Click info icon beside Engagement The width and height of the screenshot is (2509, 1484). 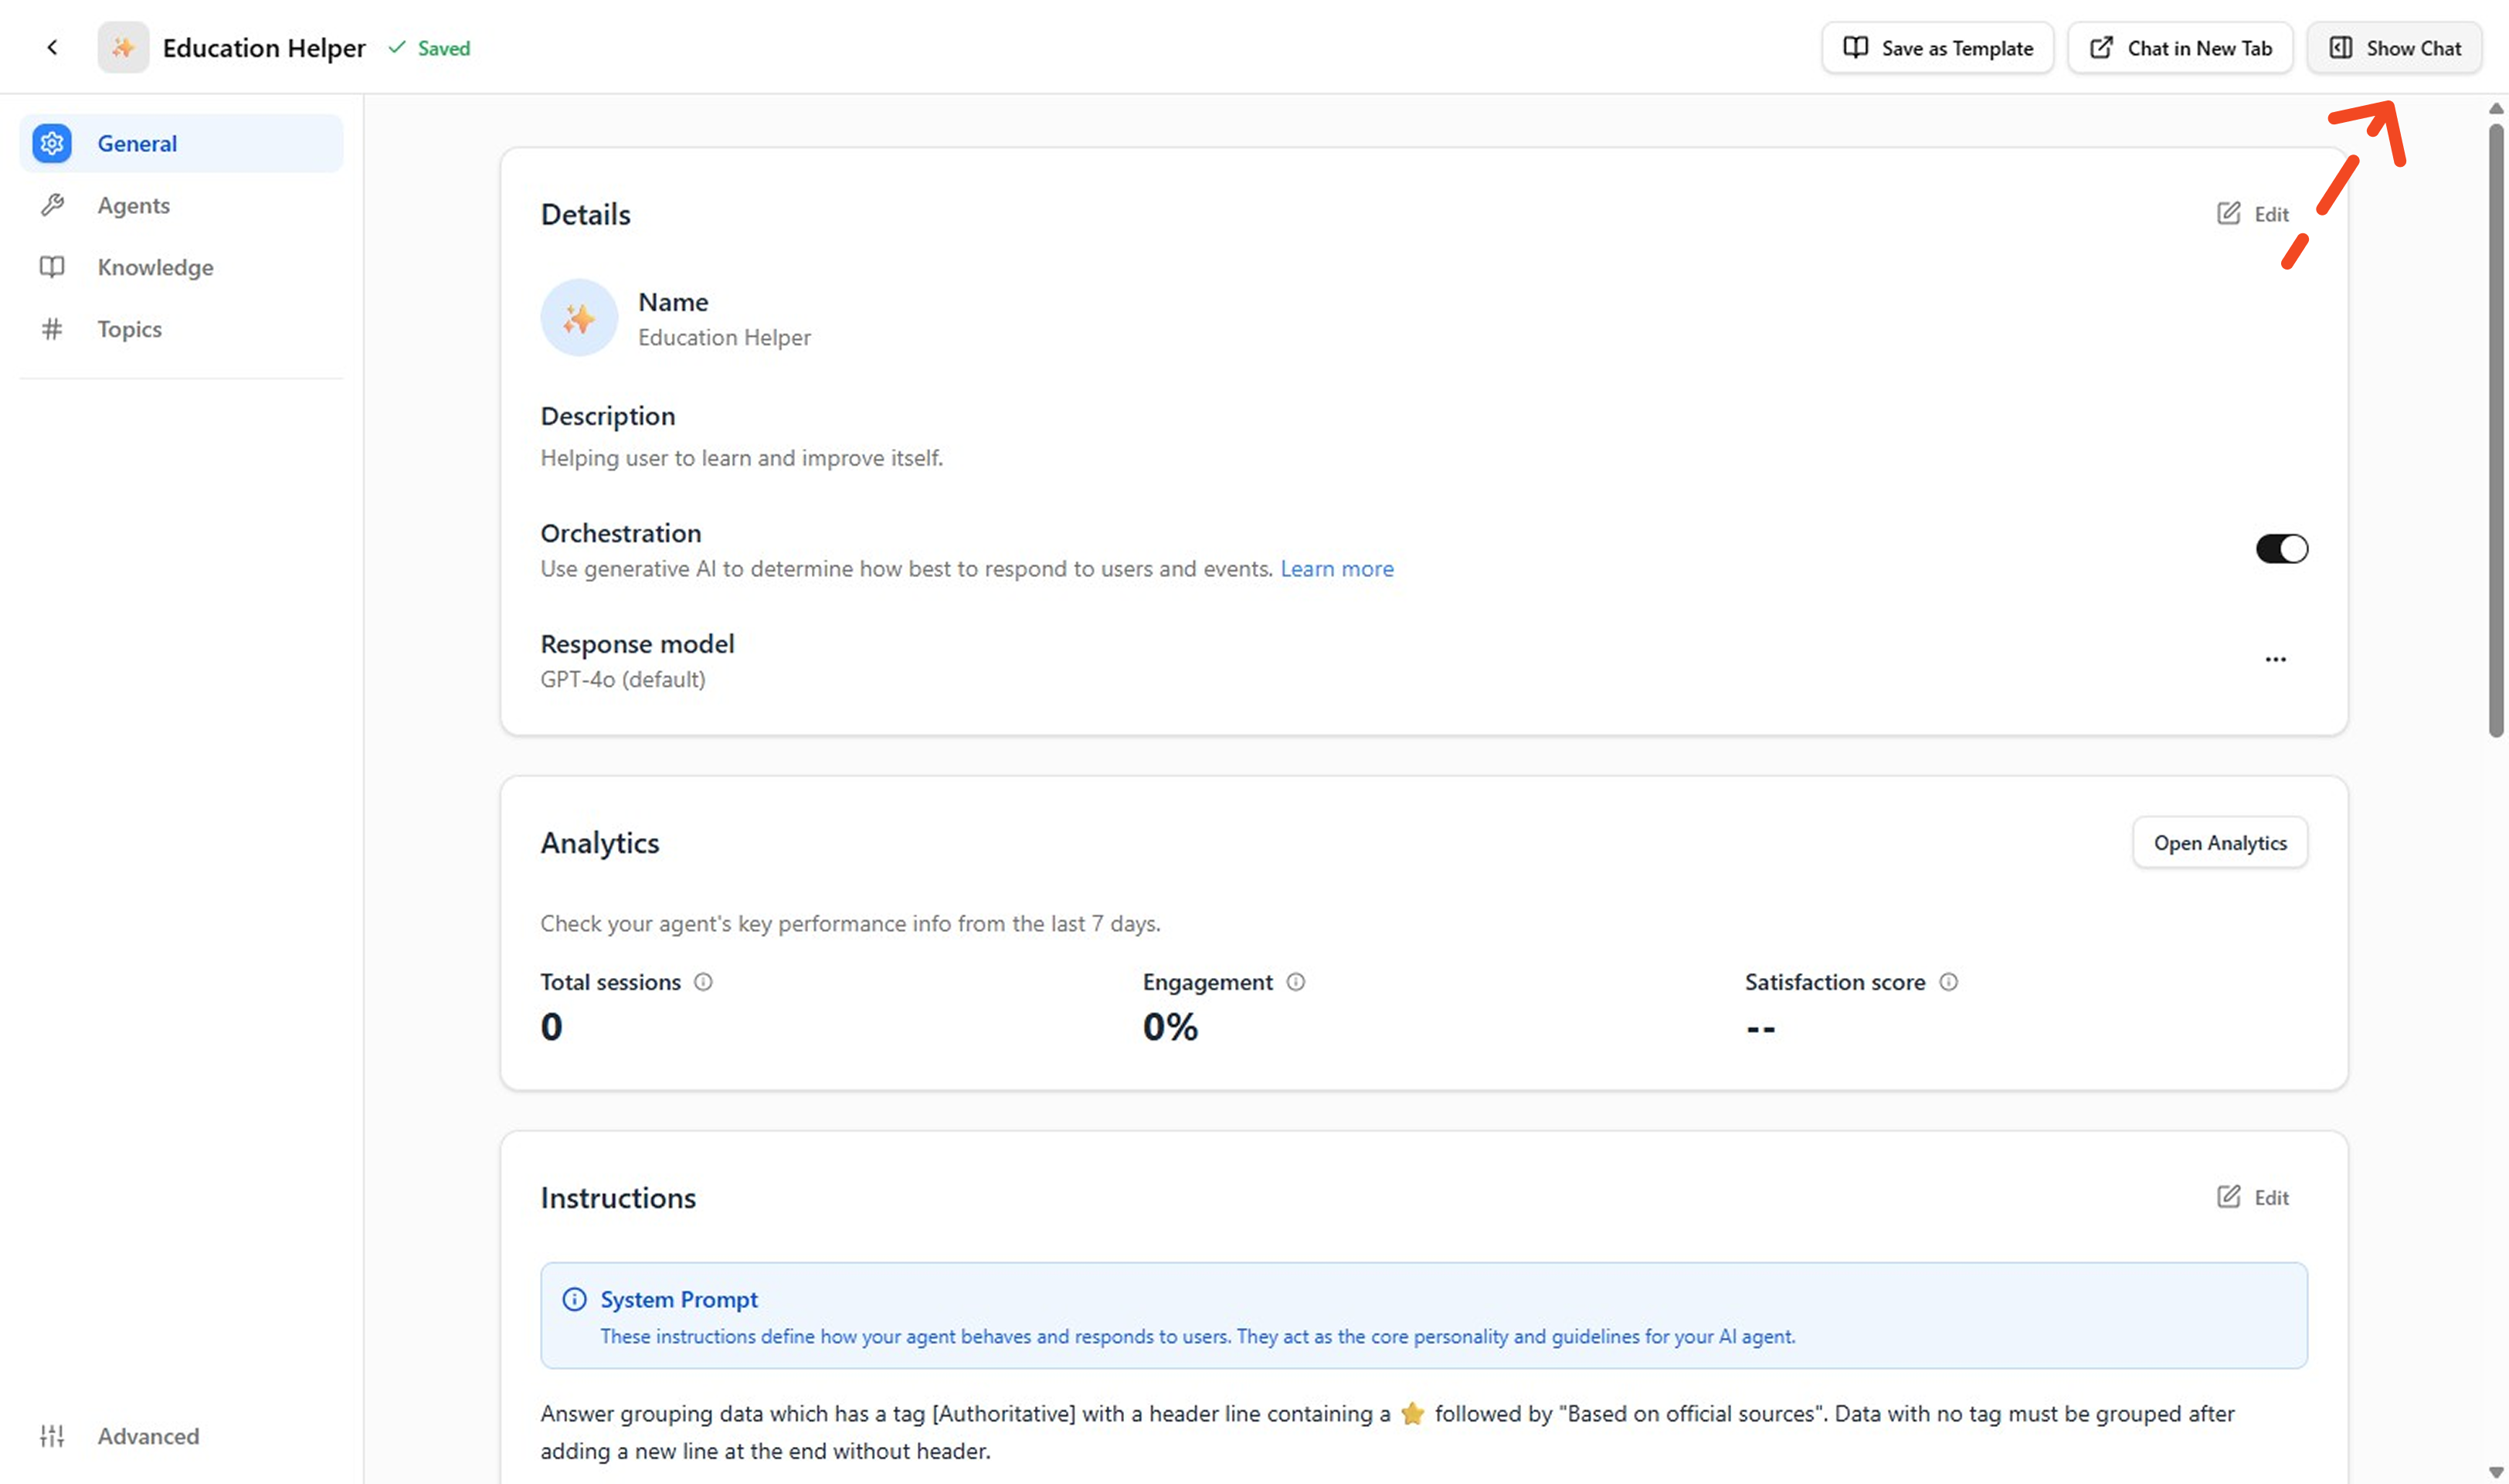(1296, 982)
